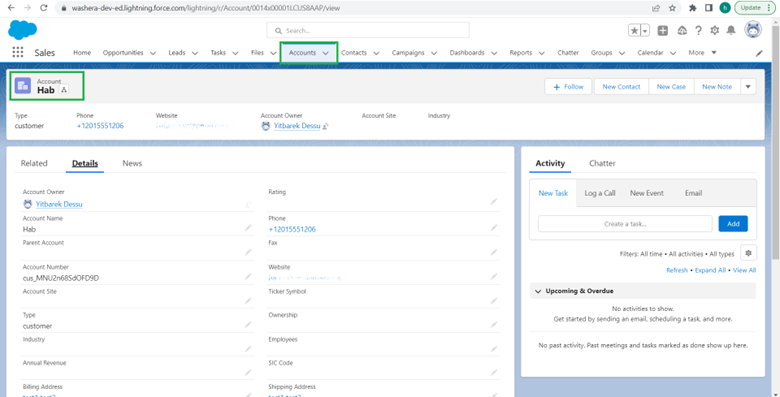Click the Expand All link
Image resolution: width=780 pixels, height=397 pixels.
tap(710, 270)
